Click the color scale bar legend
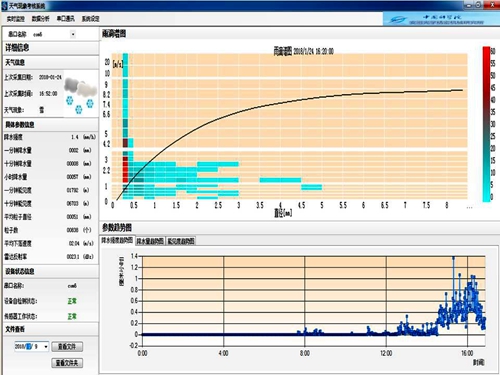The width and height of the screenshot is (500, 375). pyautogui.click(x=486, y=124)
